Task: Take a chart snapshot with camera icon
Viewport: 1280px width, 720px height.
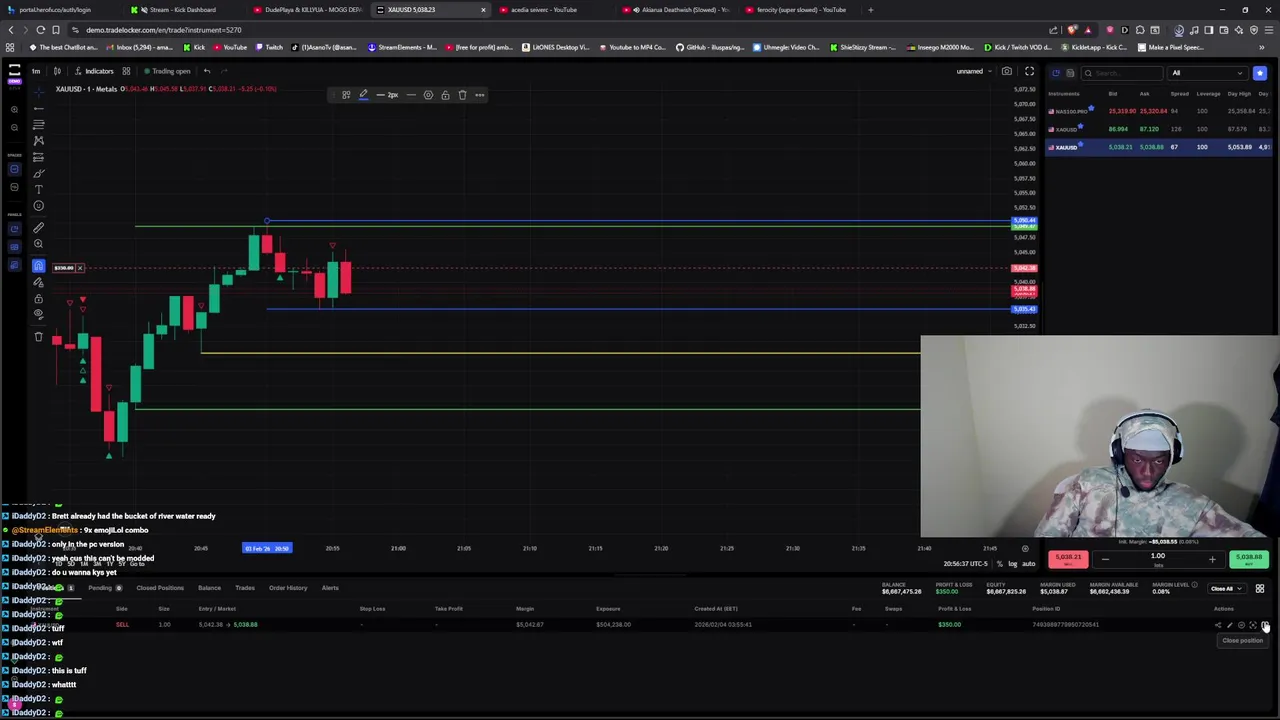Action: [x=1007, y=71]
